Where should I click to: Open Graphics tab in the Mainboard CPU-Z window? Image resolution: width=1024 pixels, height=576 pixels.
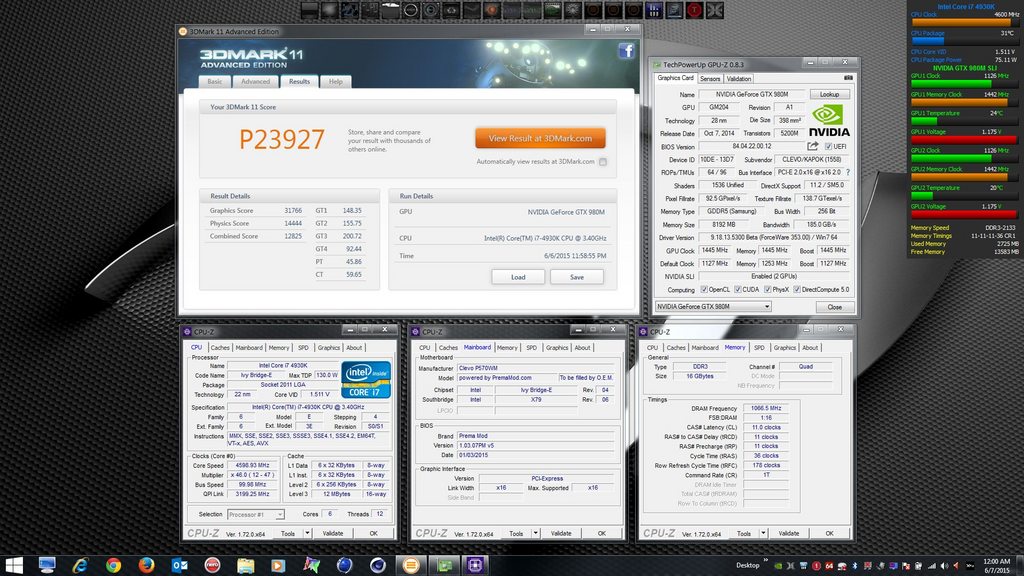coord(557,347)
